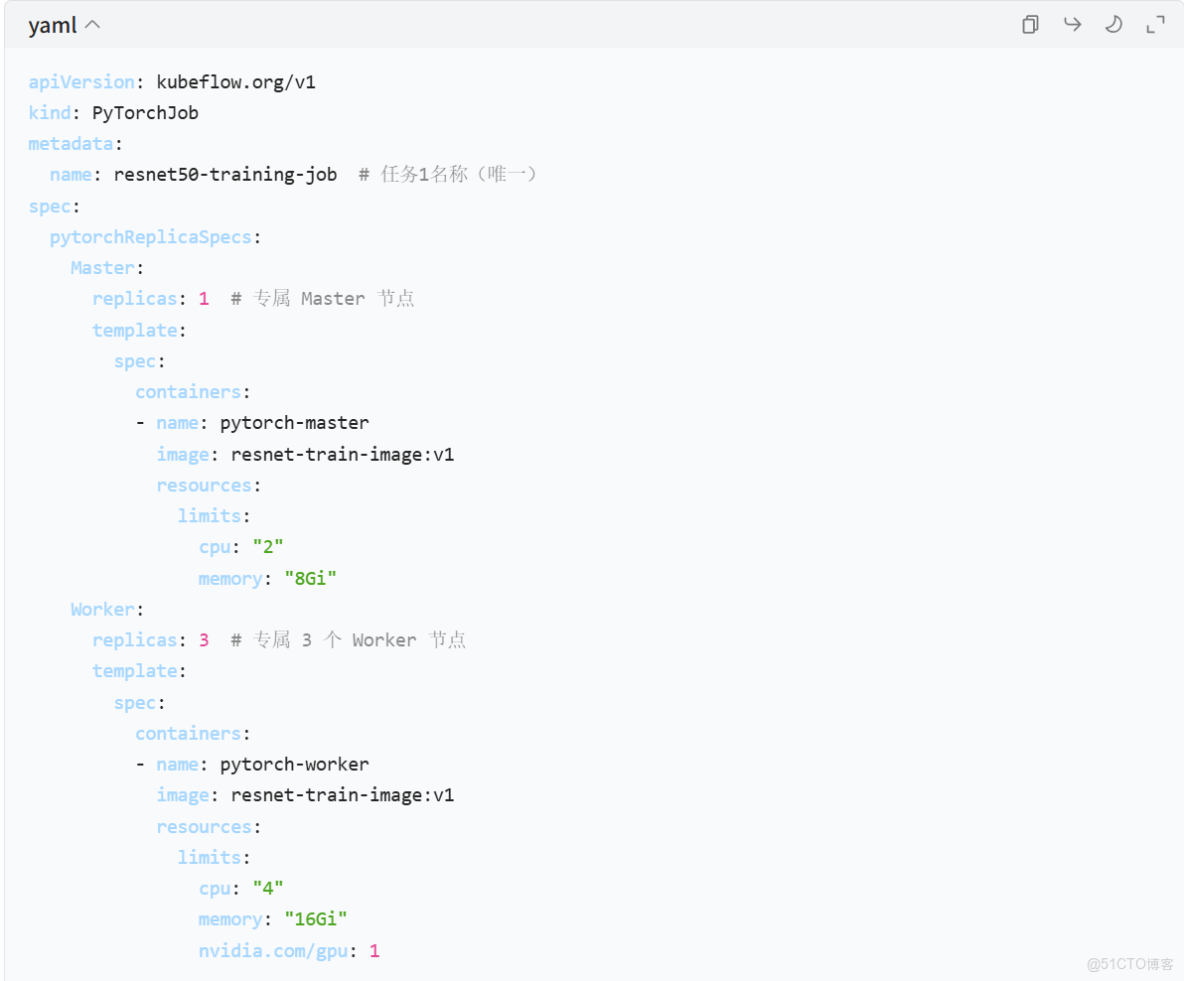Click the yaml language label
Screen dimensions: 1184x981
[x=52, y=26]
